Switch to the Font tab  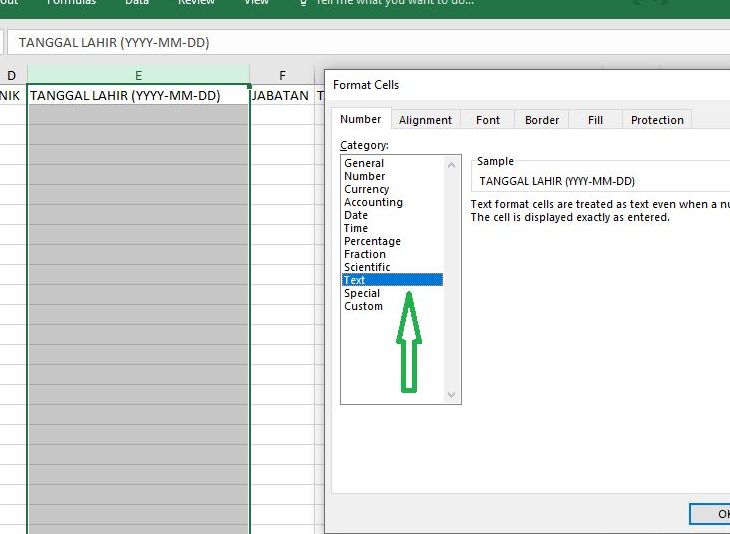(487, 120)
